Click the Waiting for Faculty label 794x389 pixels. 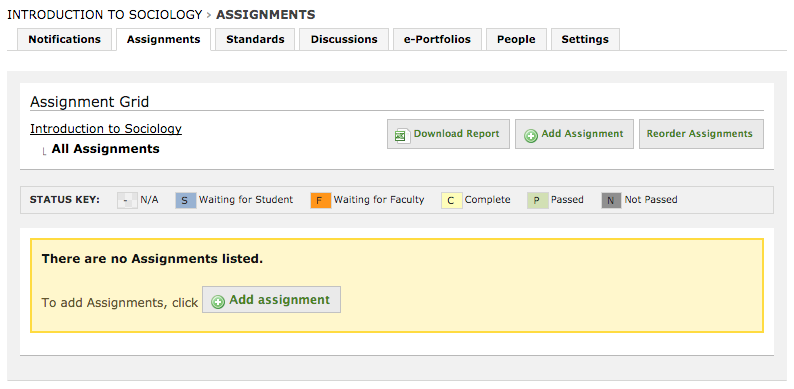coord(379,200)
